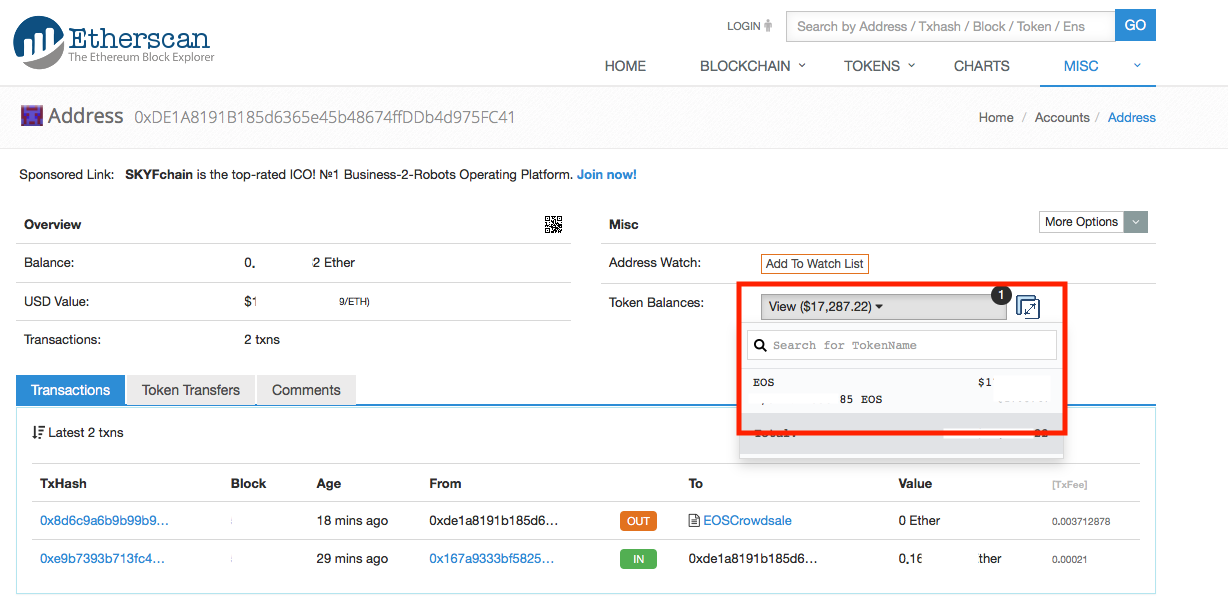This screenshot has width=1228, height=616.
Task: Click the full address text in header
Action: [325, 117]
